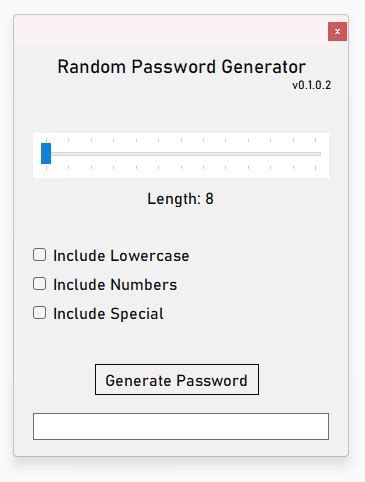Click the "Include Special" label text
The image size is (365, 482).
[x=108, y=314]
